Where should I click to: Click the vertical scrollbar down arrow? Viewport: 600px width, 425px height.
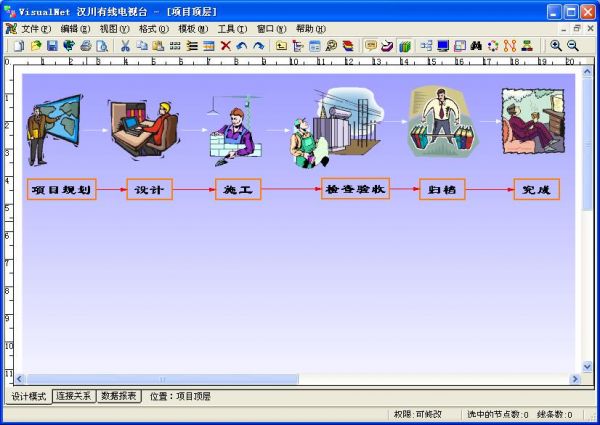[587, 366]
